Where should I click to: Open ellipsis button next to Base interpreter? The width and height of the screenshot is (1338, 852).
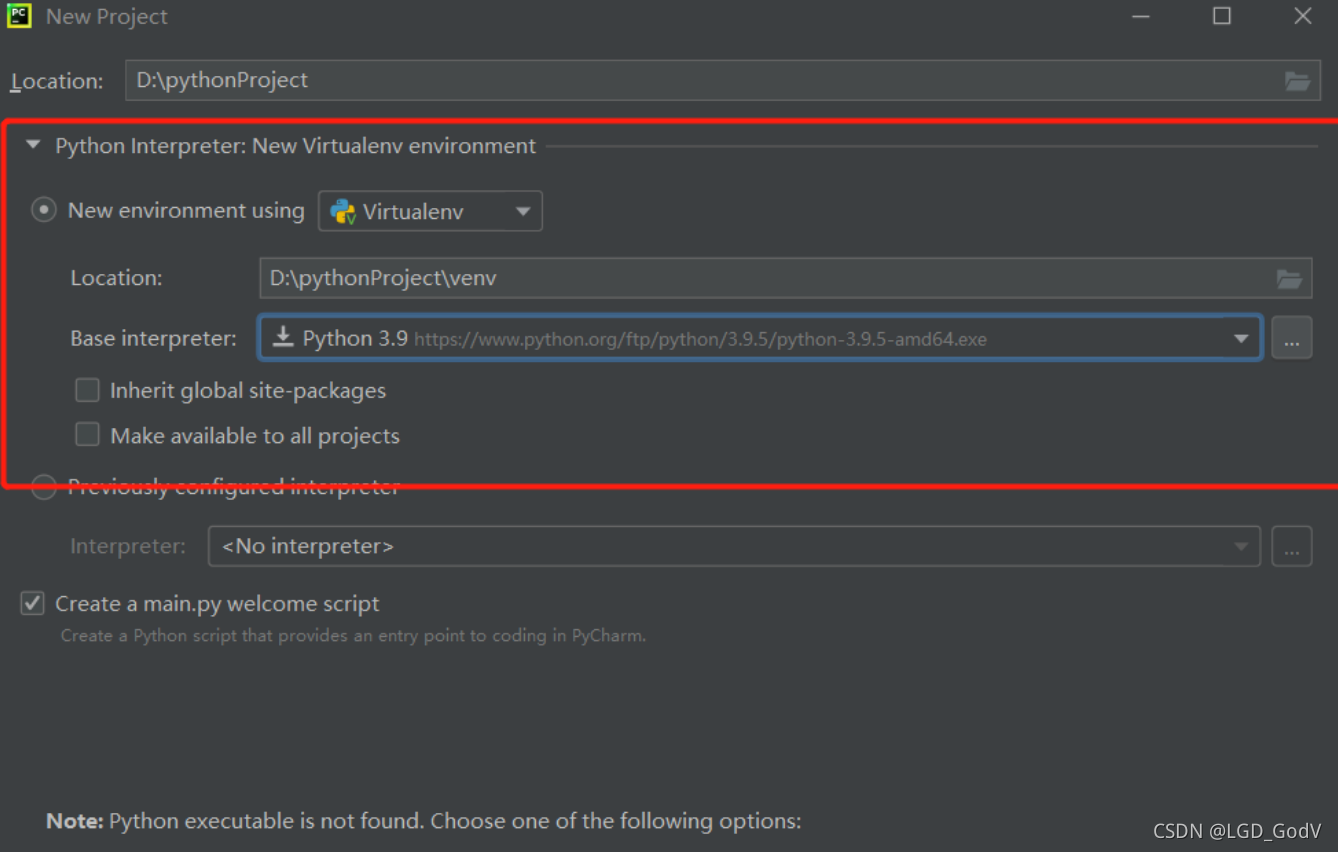[1292, 339]
